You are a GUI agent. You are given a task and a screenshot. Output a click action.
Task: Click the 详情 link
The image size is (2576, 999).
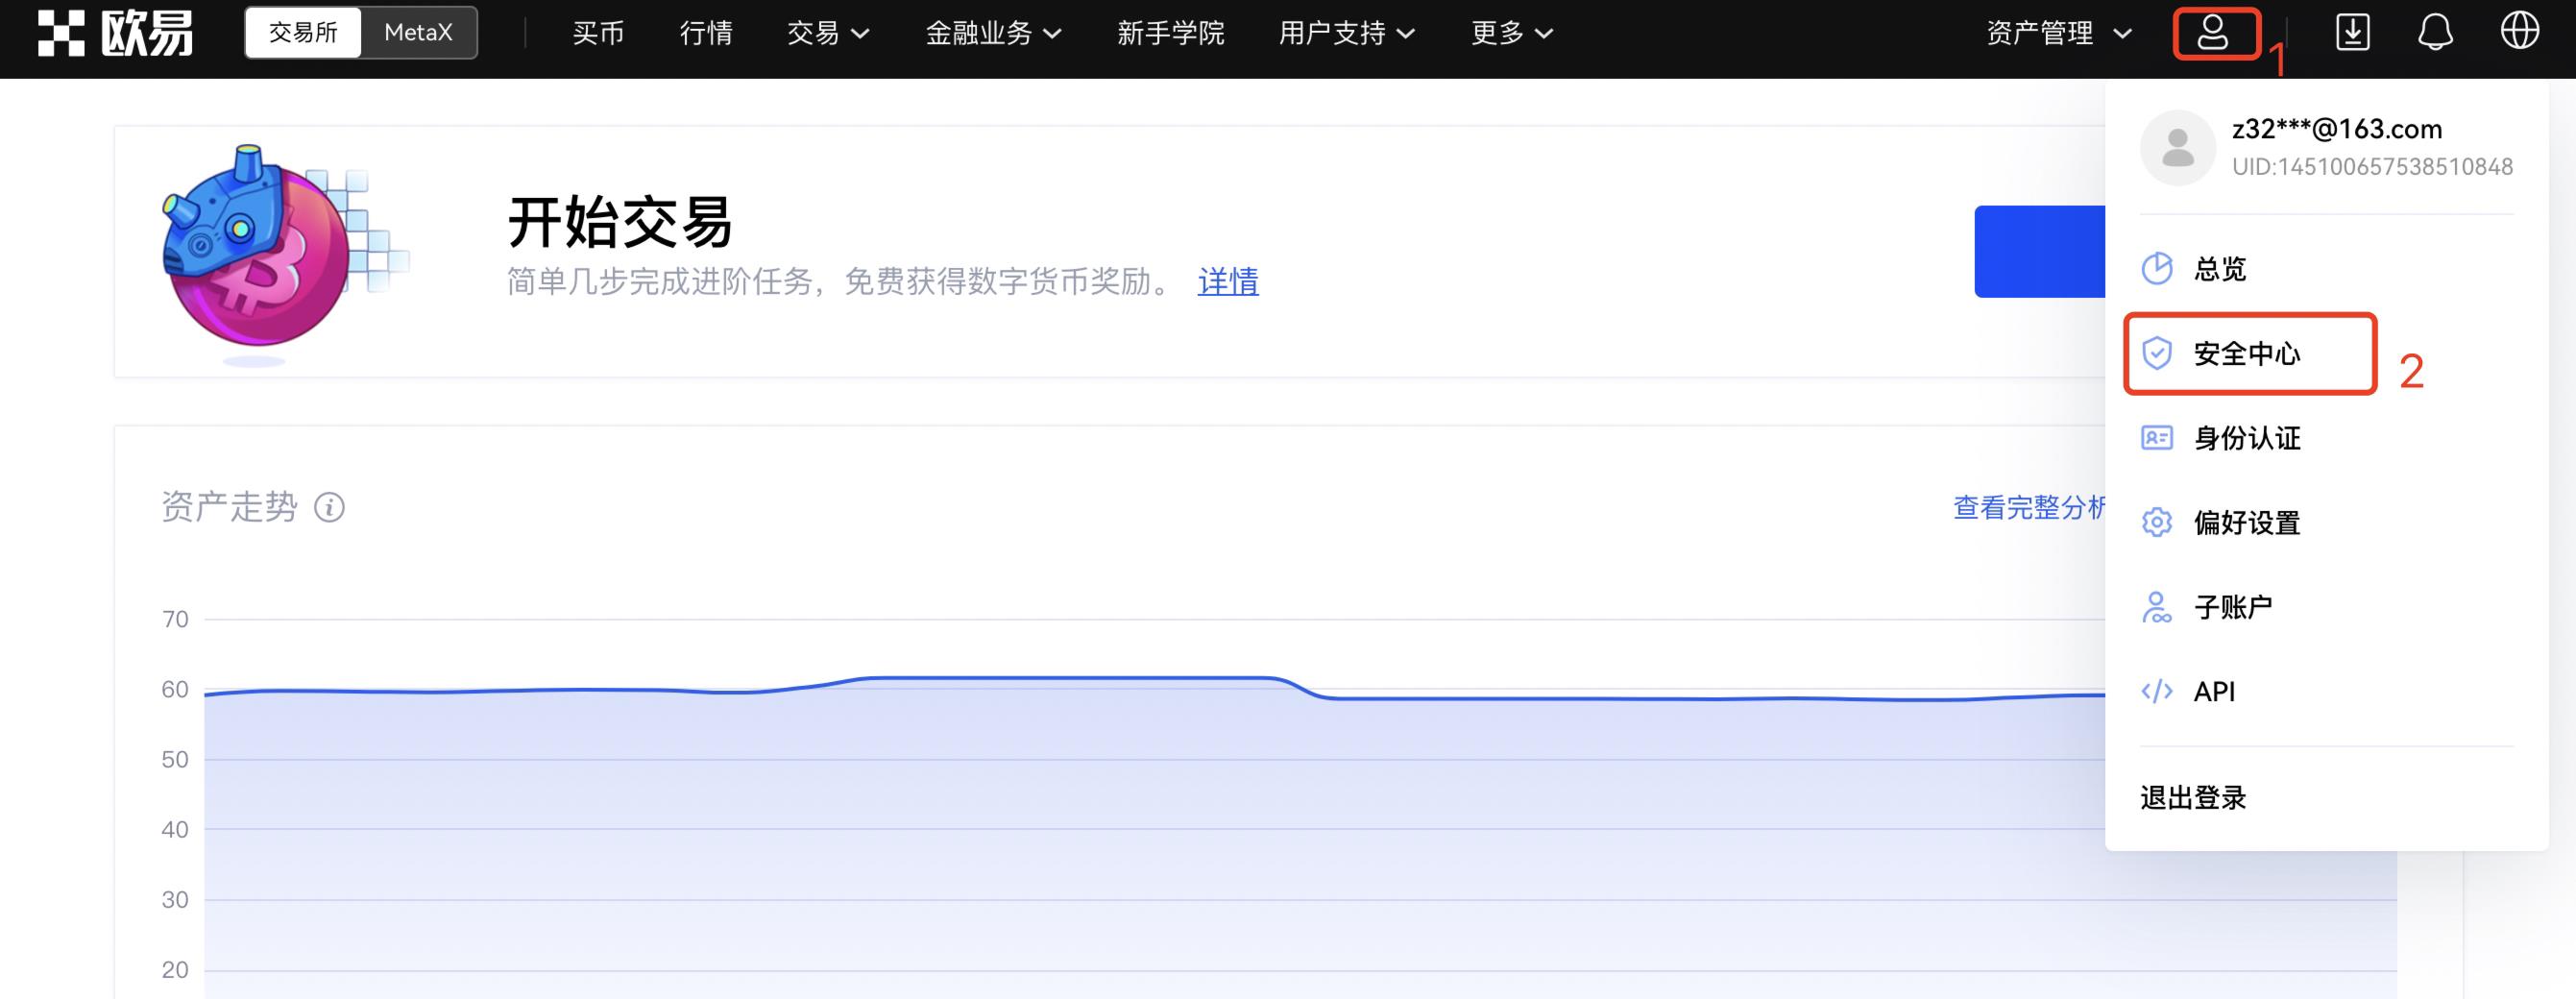click(x=1228, y=283)
